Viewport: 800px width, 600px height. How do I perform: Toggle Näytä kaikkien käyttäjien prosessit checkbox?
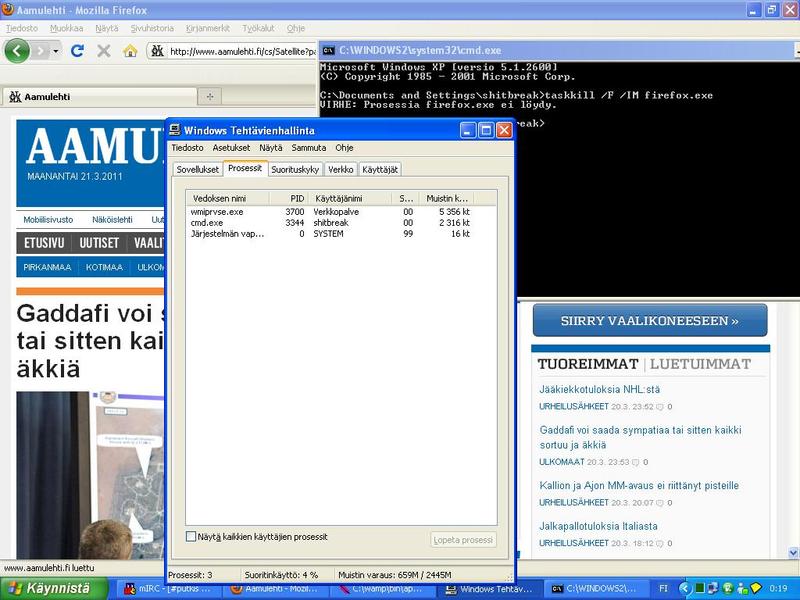coord(191,537)
